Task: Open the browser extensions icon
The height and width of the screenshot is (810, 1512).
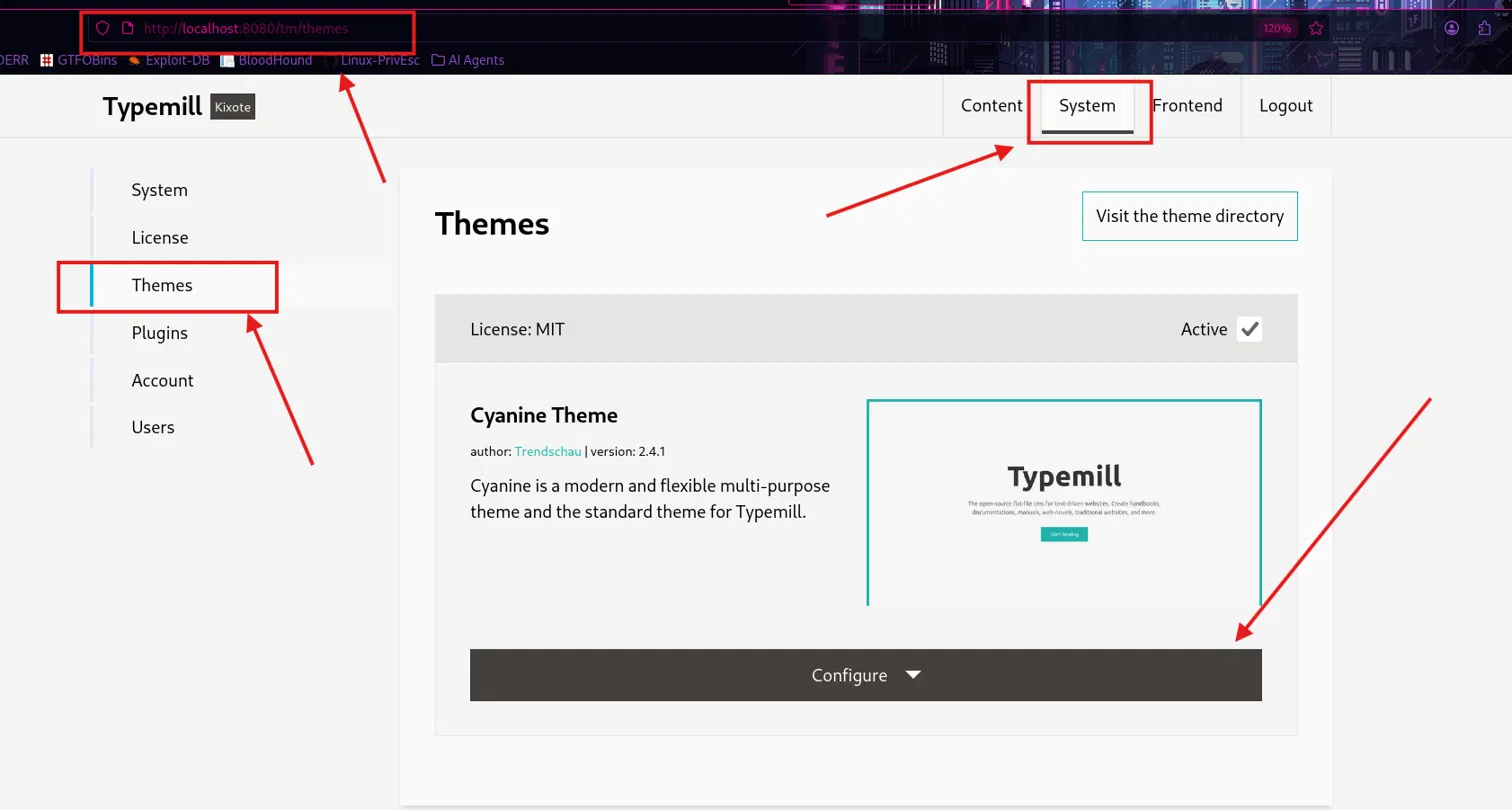Action: pyautogui.click(x=1485, y=28)
